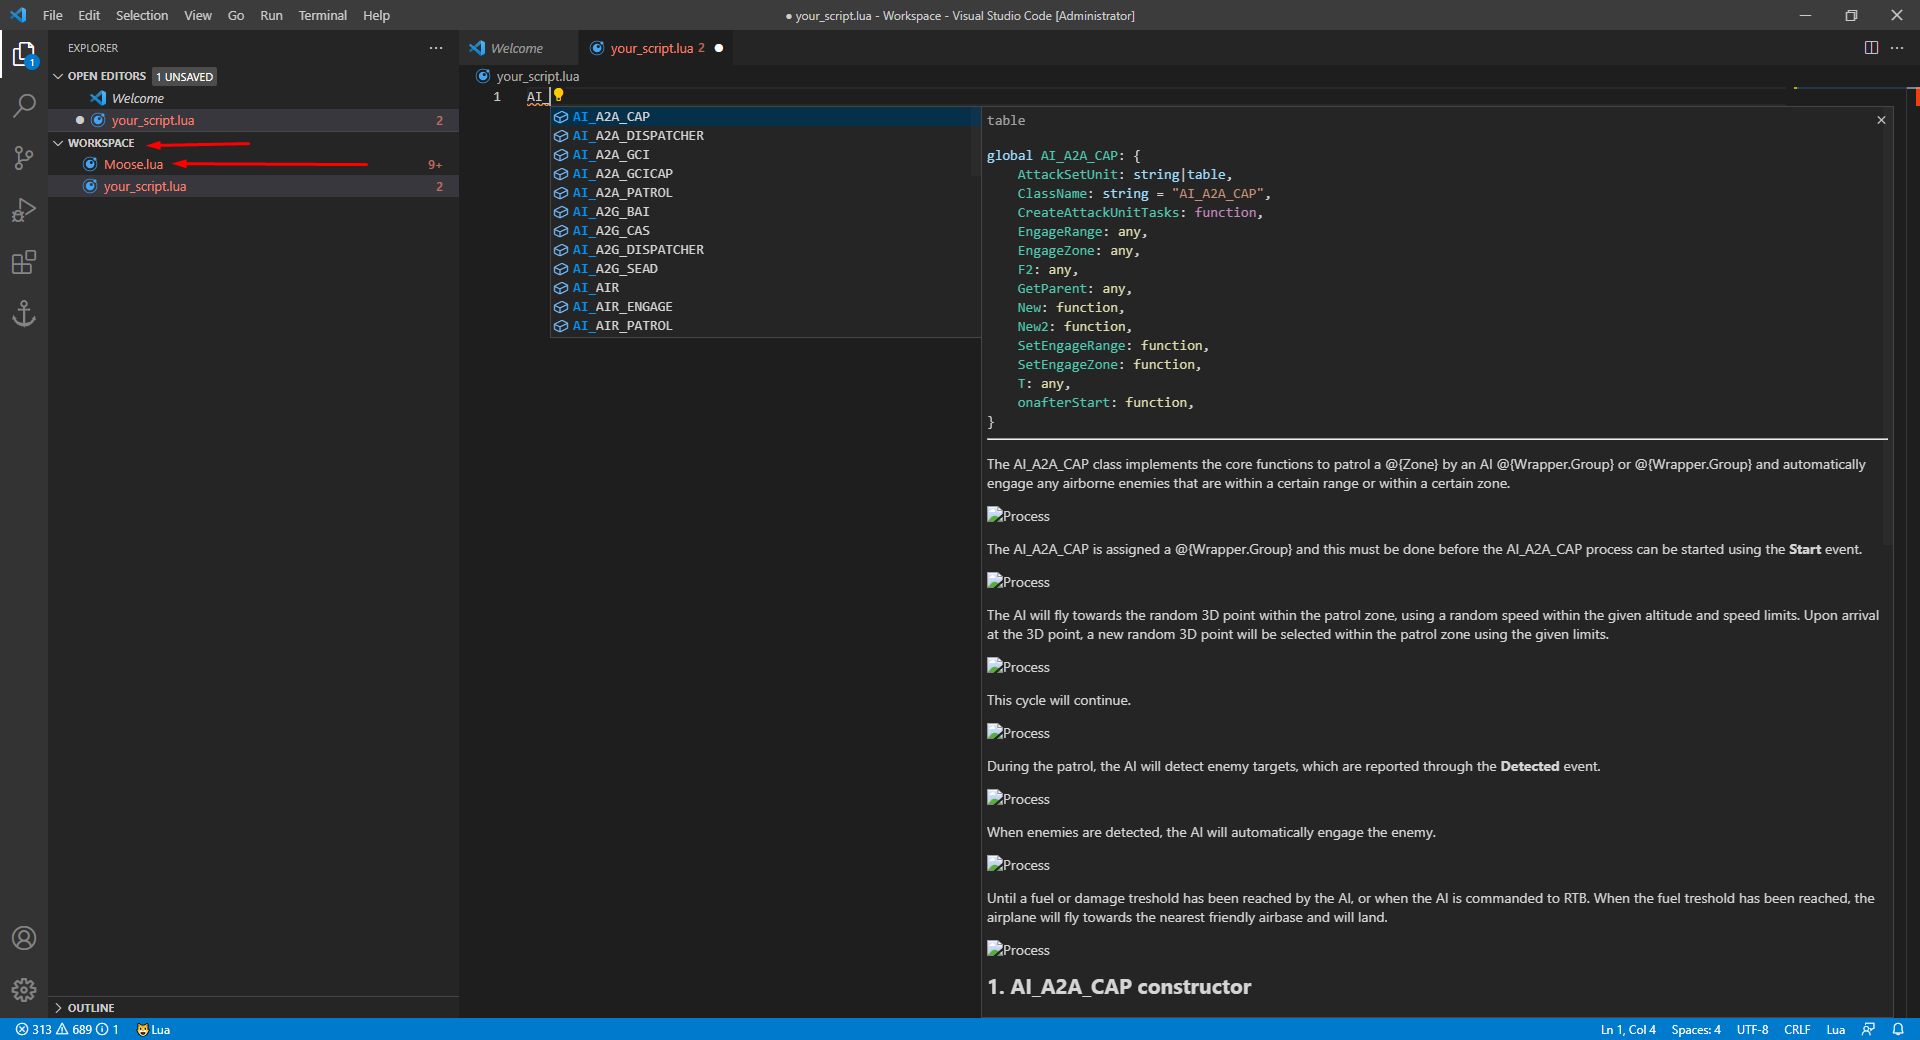
Task: Close the suggestion documentation panel
Action: pos(1881,120)
